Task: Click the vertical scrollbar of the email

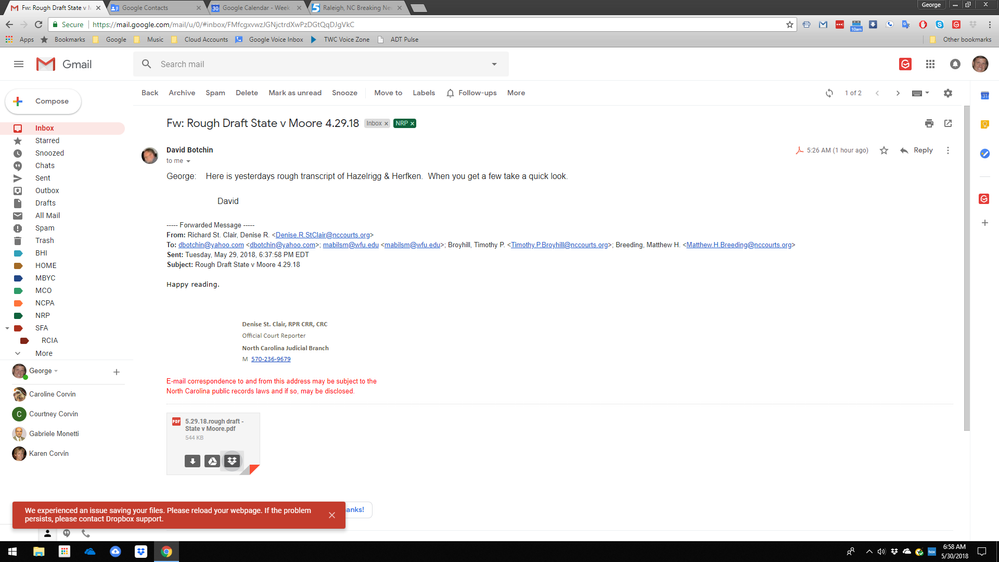Action: (967, 268)
